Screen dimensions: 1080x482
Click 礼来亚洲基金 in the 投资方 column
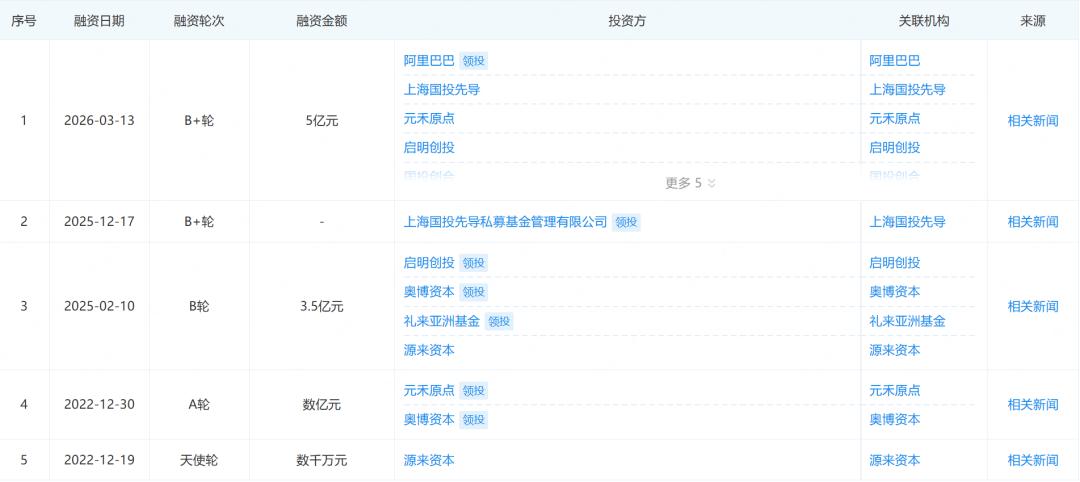pyautogui.click(x=441, y=321)
